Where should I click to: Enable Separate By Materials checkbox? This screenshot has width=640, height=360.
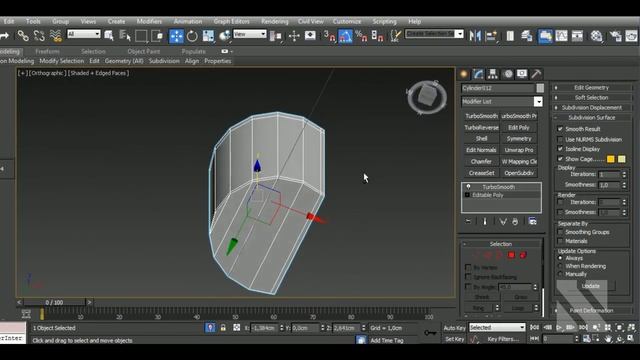click(x=560, y=241)
